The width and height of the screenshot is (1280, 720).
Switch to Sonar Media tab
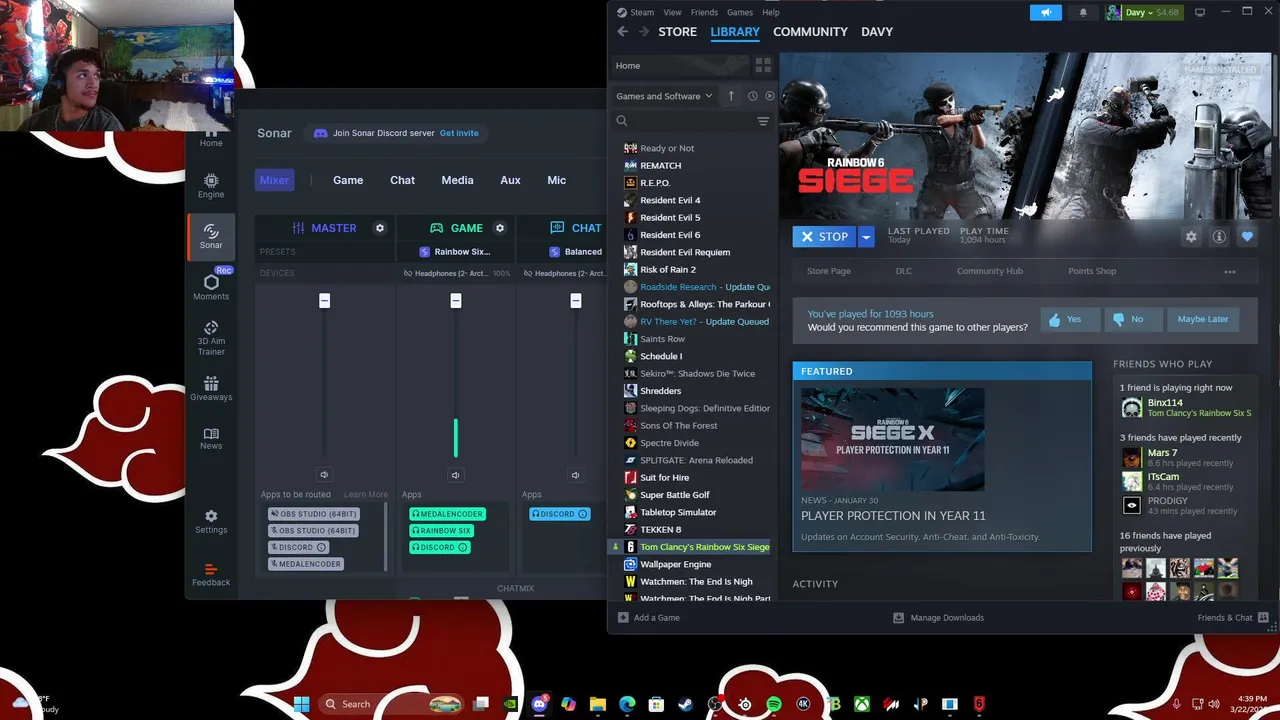[x=457, y=180]
